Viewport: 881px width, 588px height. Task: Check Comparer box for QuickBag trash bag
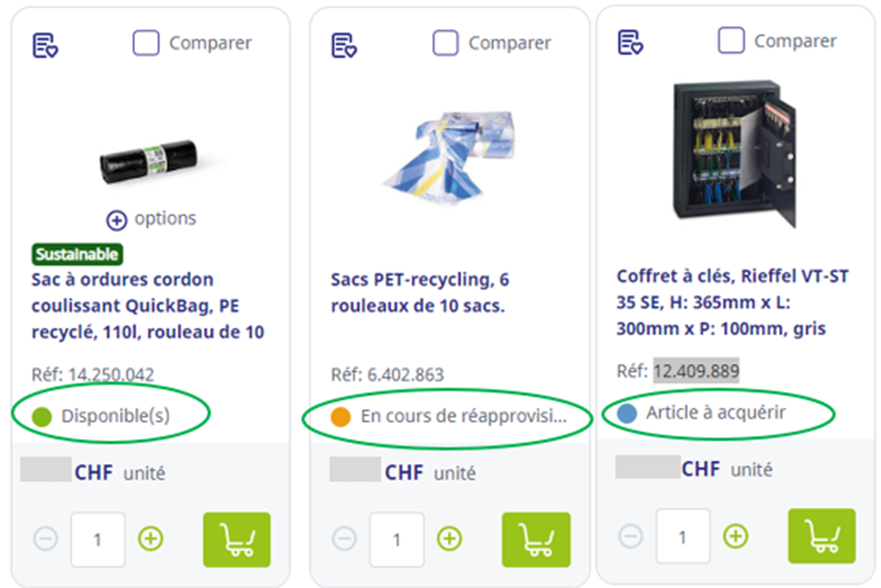146,43
